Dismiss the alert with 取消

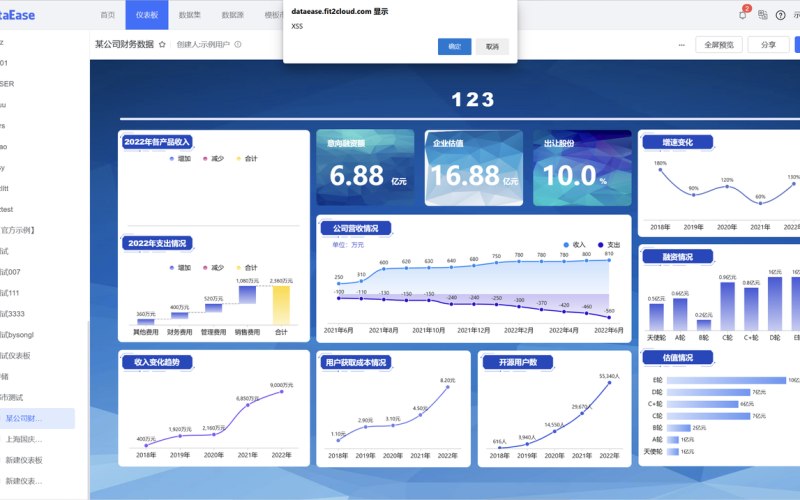[x=492, y=46]
